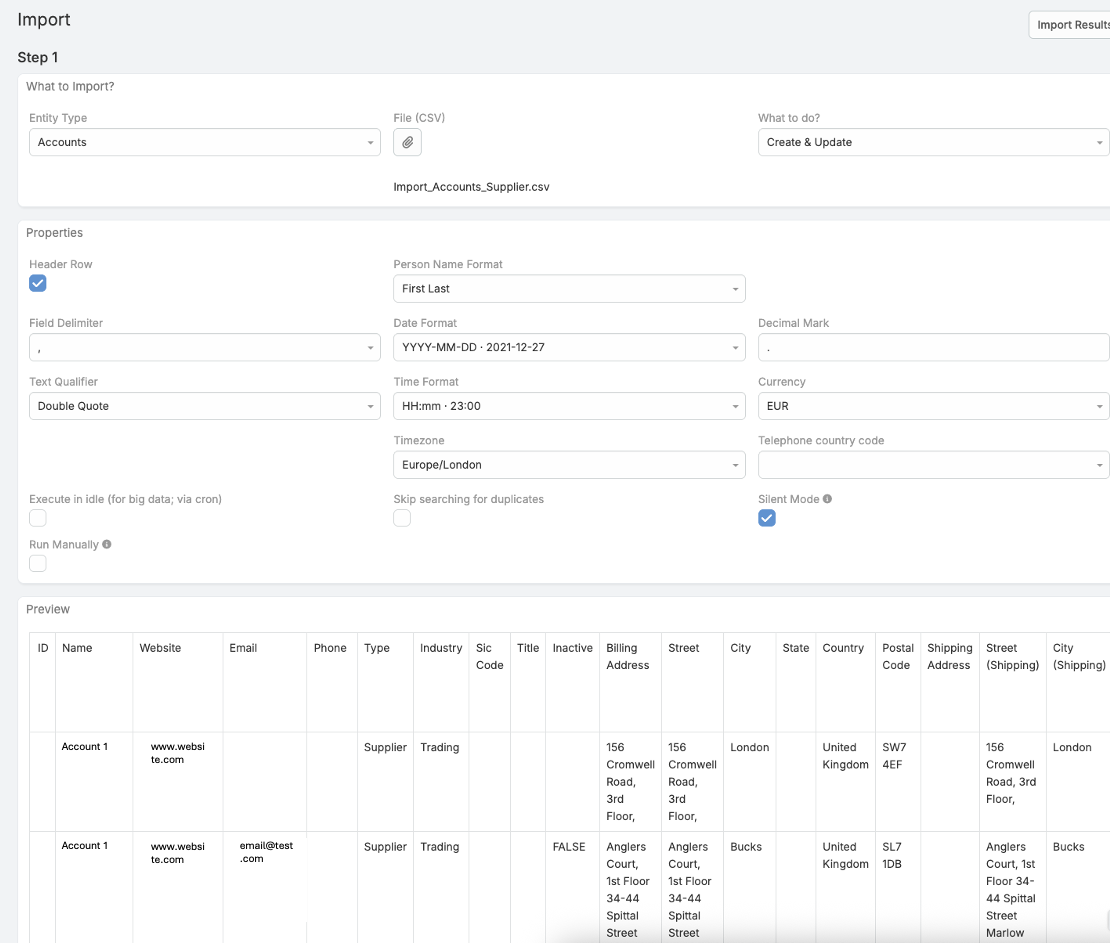Open the Timezone dropdown

[568, 465]
